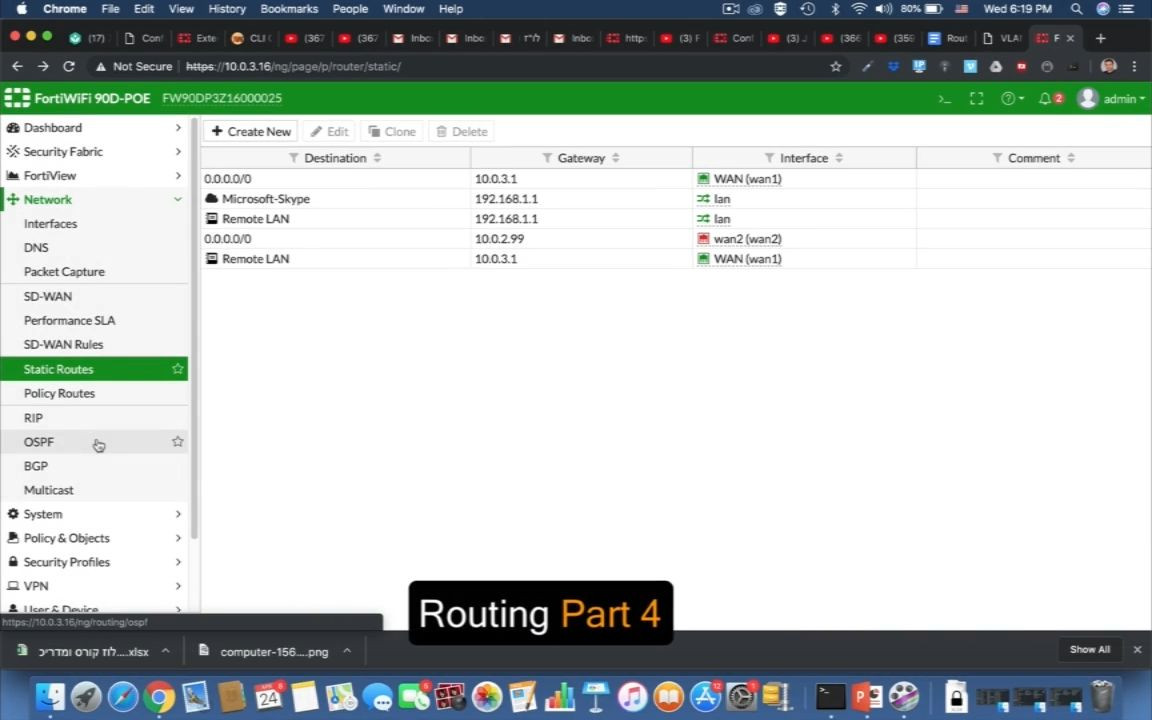Toggle the favorite star next to Static Routes

pyautogui.click(x=177, y=369)
